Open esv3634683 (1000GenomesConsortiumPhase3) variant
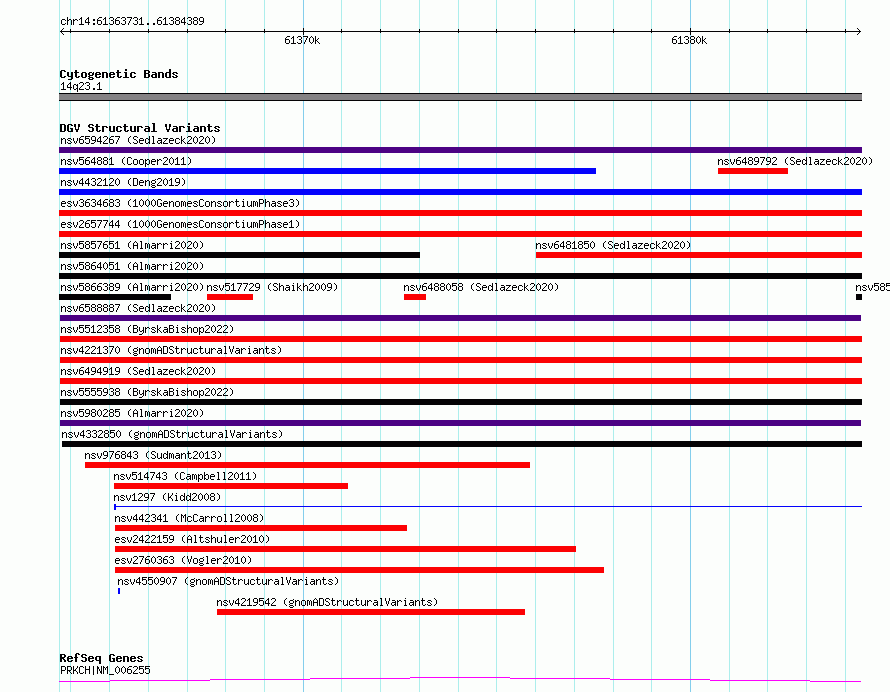This screenshot has width=890, height=692. tap(180, 203)
